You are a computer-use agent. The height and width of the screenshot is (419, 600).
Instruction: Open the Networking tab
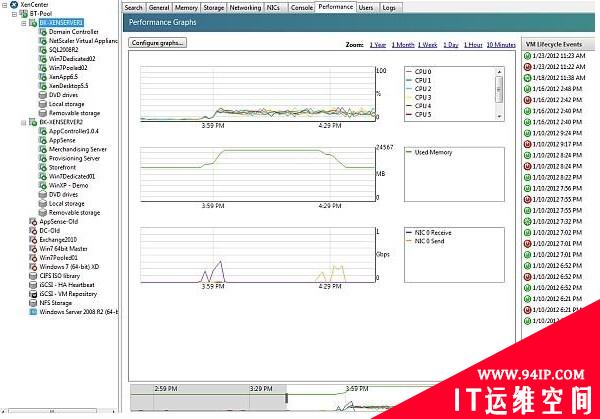pos(245,8)
